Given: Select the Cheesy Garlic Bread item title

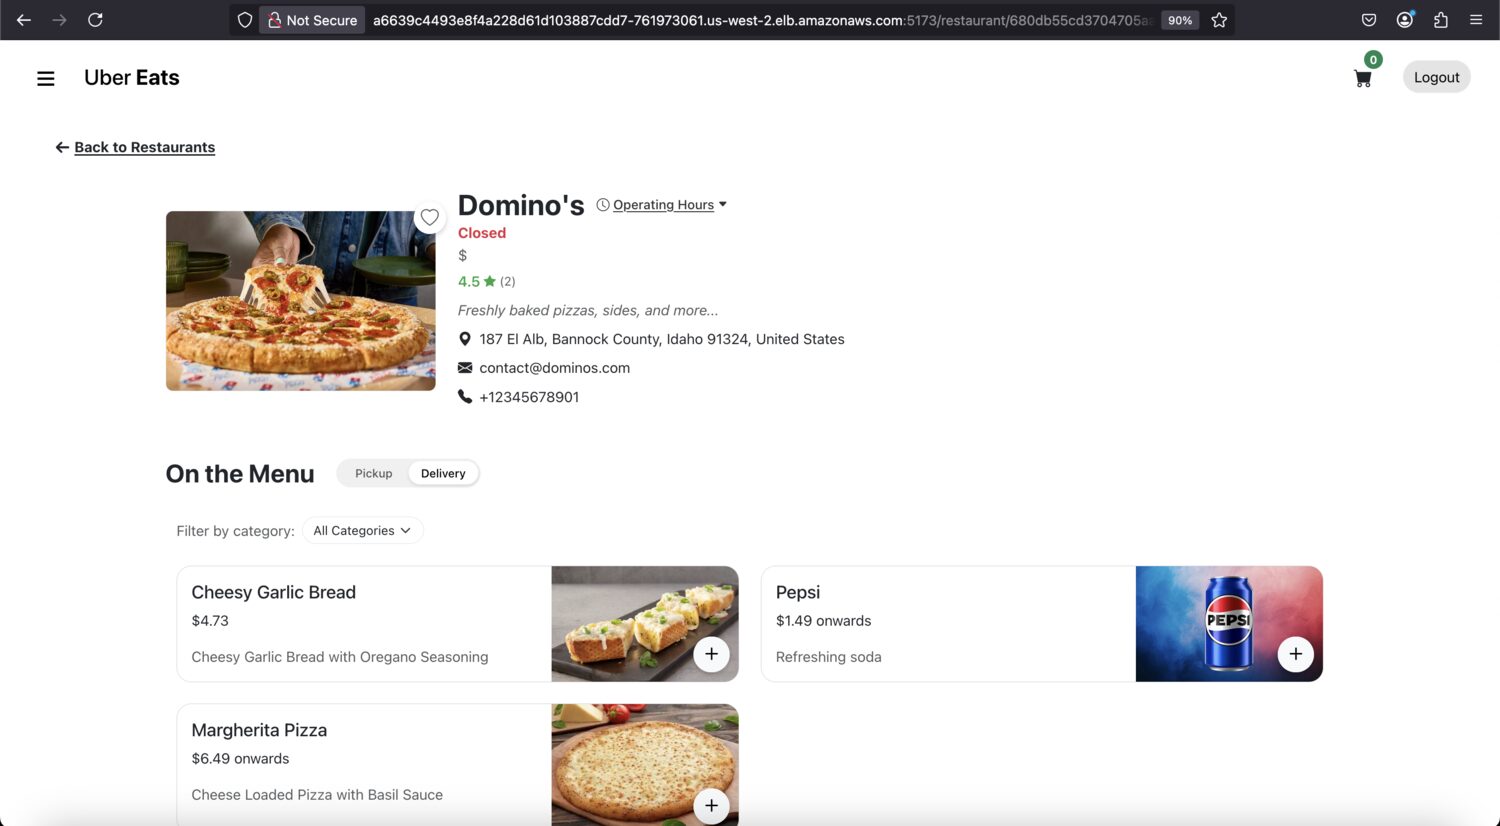Looking at the screenshot, I should 274,592.
